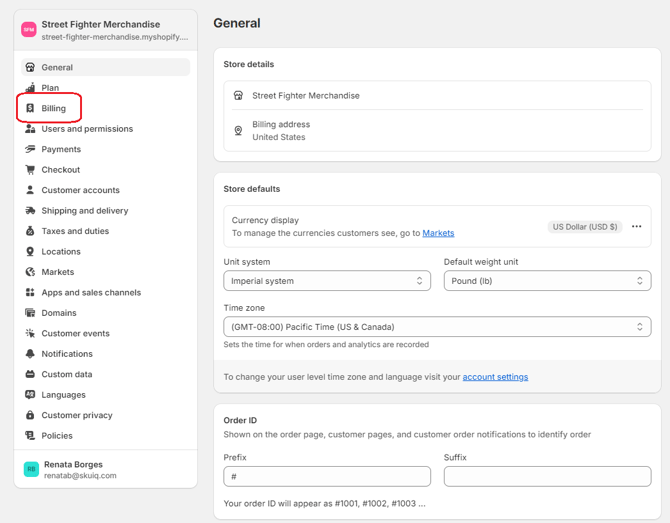Open the Unit system dropdown
Image resolution: width=670 pixels, height=523 pixels.
(x=327, y=281)
